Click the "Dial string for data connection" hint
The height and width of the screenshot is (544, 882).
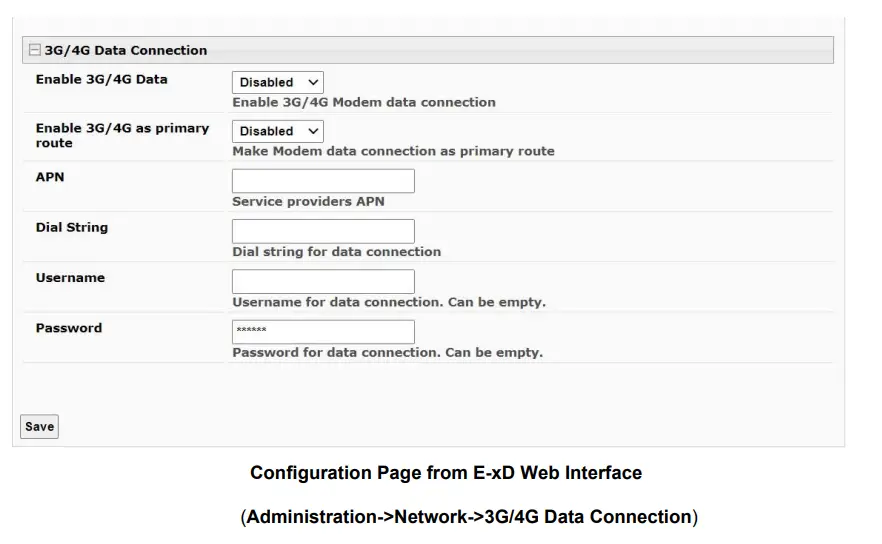pyautogui.click(x=336, y=251)
